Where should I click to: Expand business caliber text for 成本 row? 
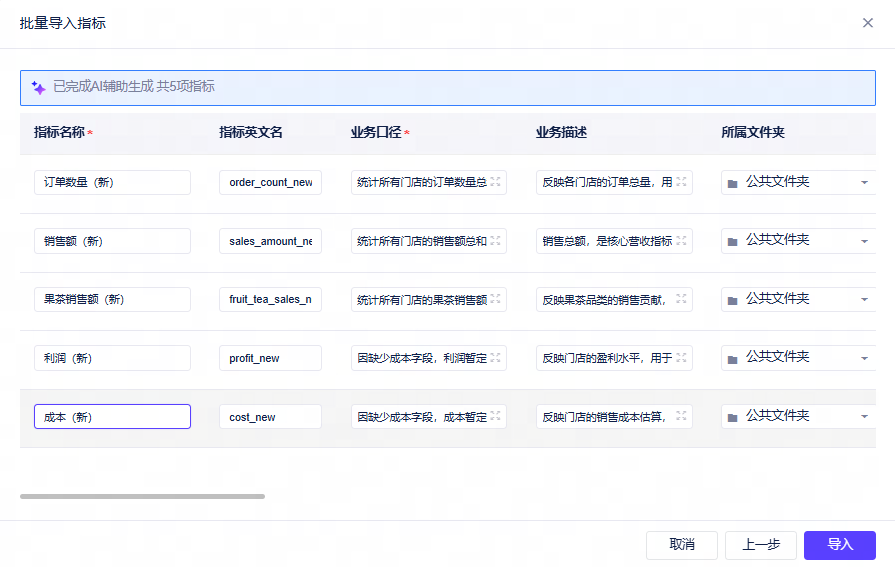[x=495, y=416]
